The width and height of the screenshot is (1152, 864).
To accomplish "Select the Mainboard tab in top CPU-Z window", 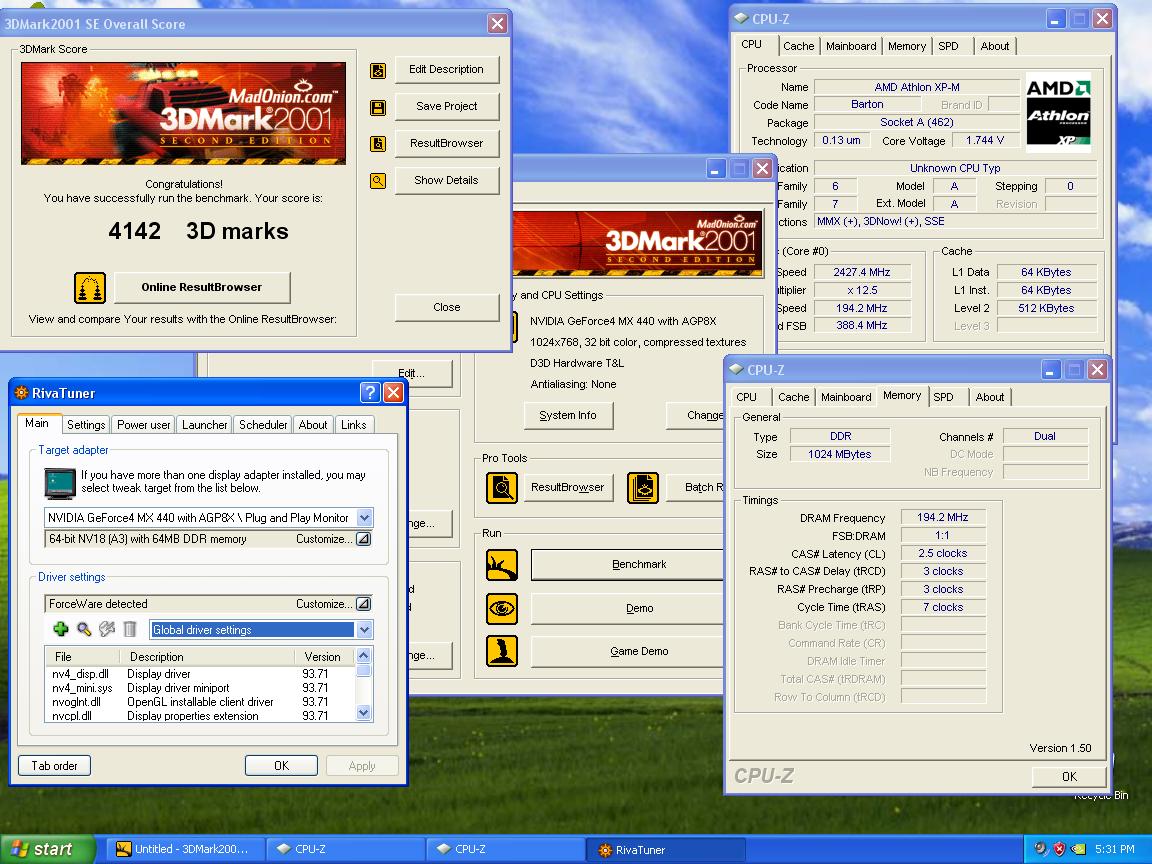I will tap(851, 46).
